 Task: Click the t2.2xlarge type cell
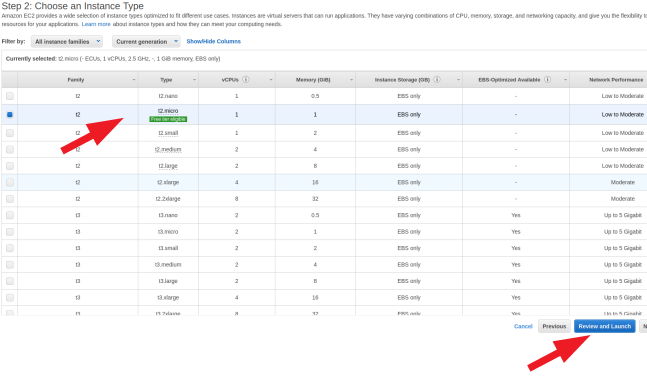coord(168,198)
